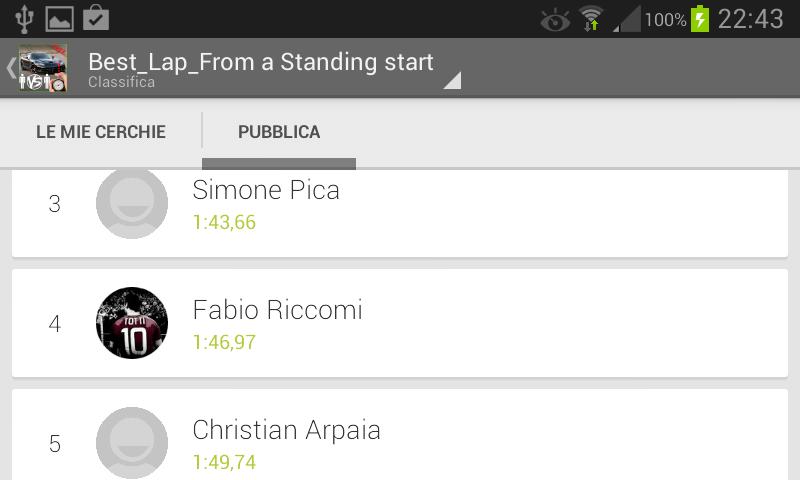Tap Christian Arpaia's default avatar
This screenshot has height=480, width=800.
(x=132, y=442)
